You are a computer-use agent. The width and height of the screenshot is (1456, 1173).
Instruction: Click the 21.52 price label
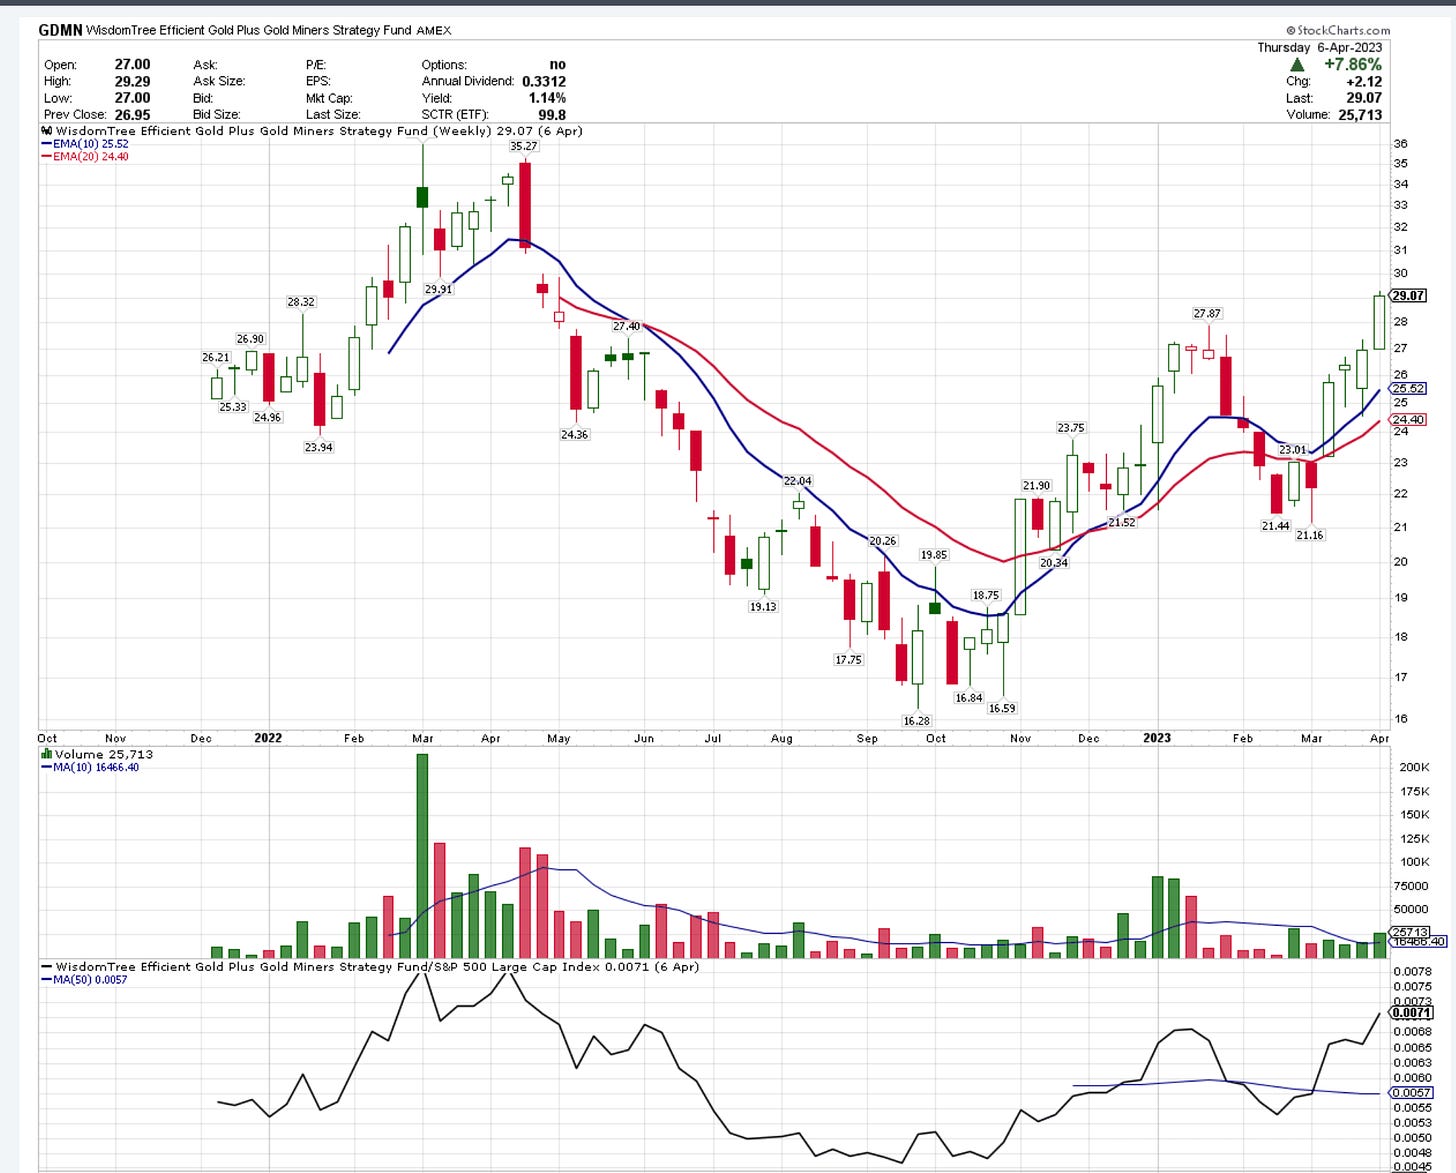tap(1122, 523)
